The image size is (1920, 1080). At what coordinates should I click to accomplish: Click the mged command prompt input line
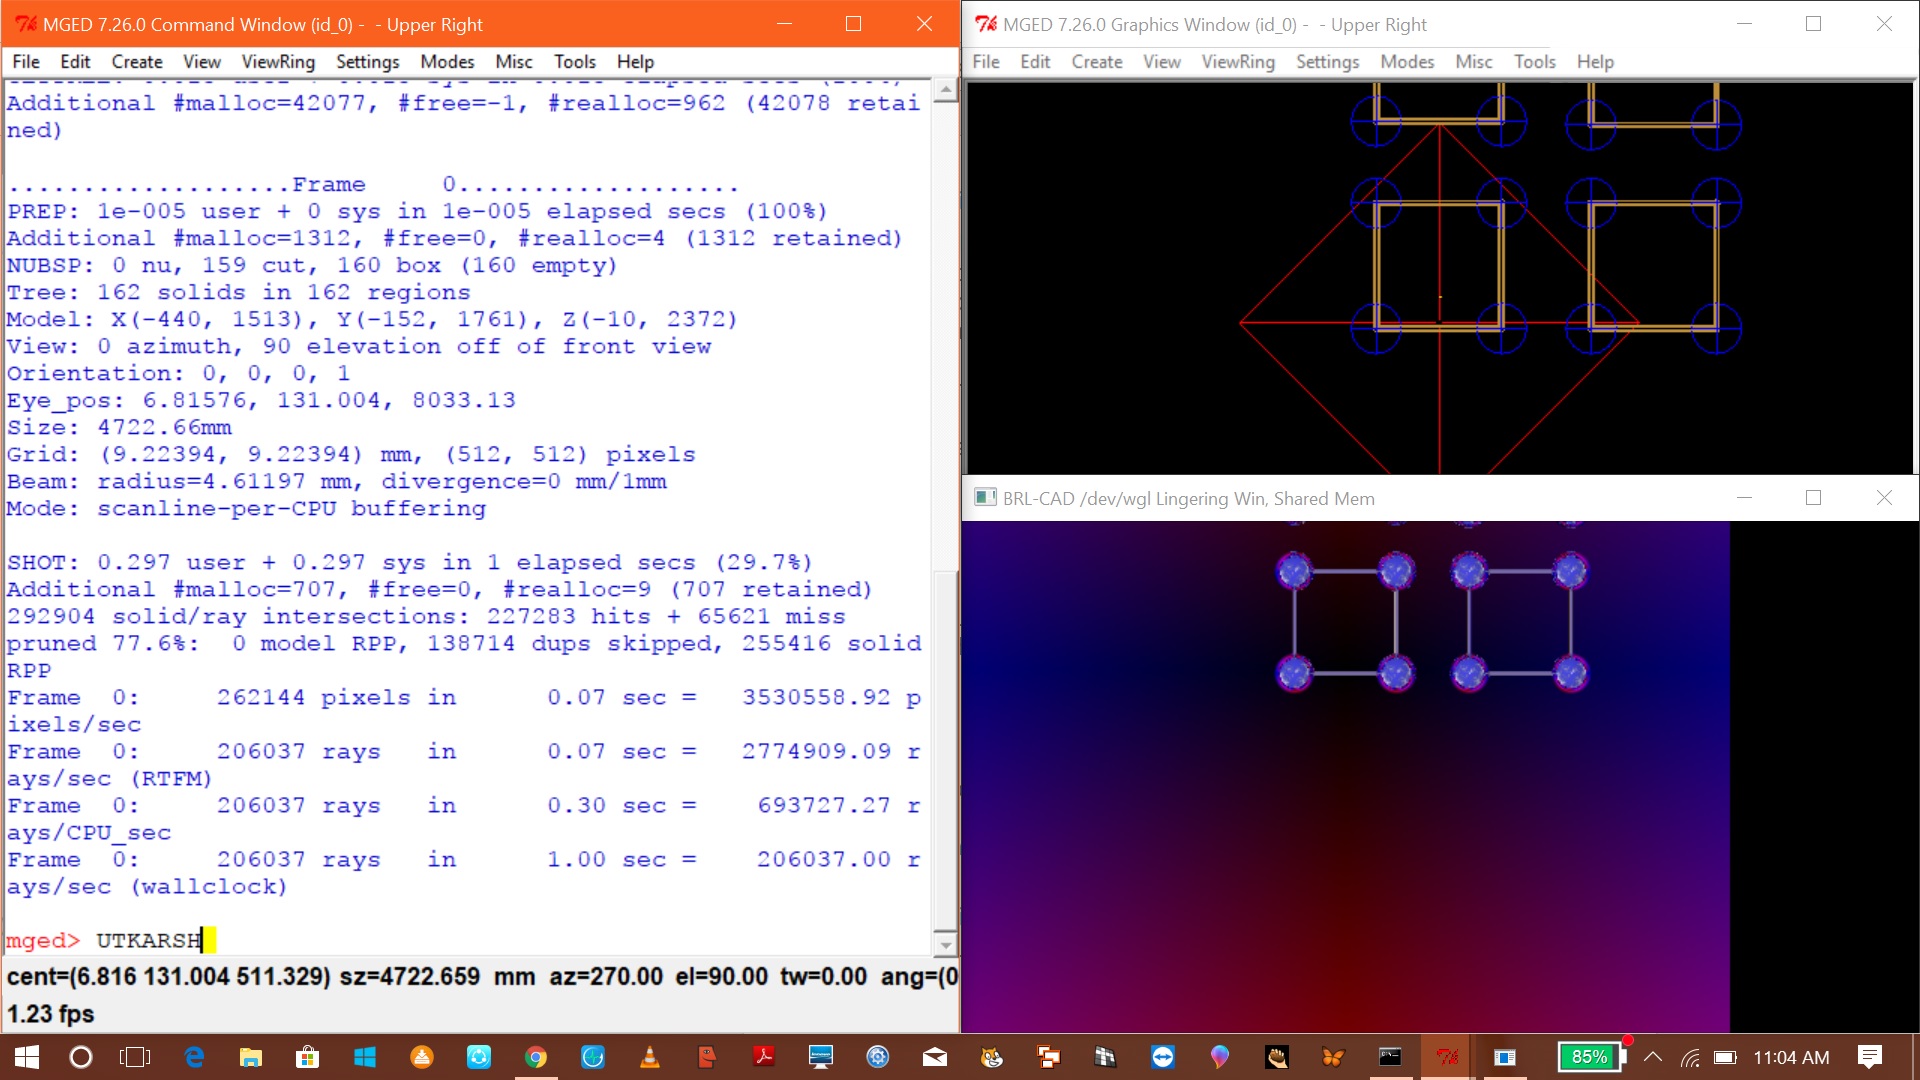(x=468, y=940)
